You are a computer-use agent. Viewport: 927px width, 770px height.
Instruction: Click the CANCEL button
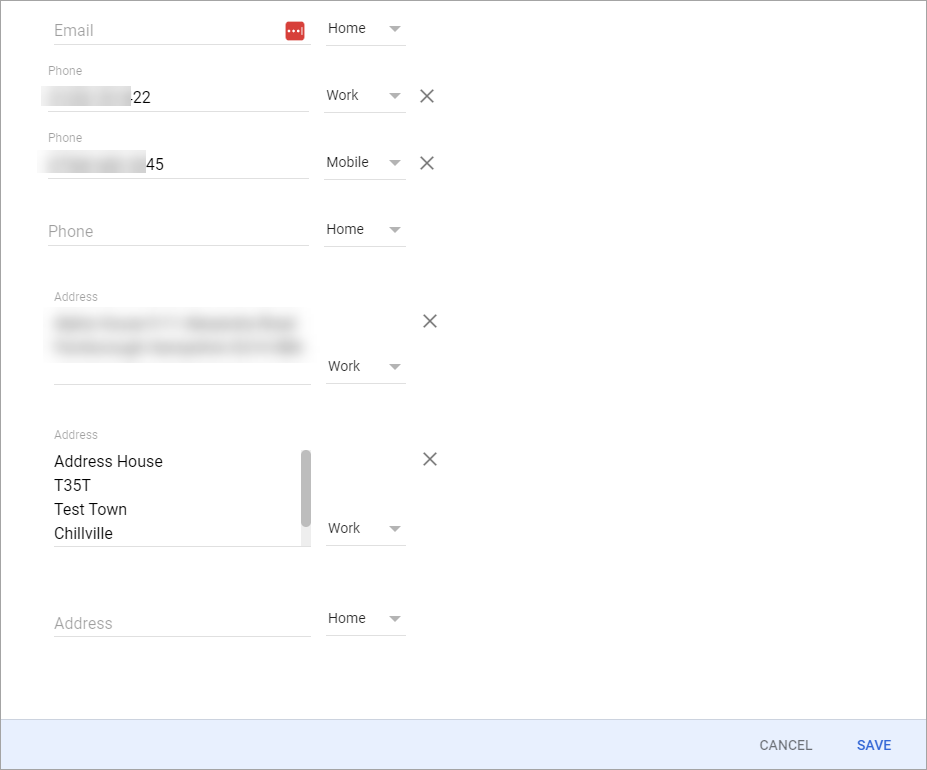(x=786, y=745)
